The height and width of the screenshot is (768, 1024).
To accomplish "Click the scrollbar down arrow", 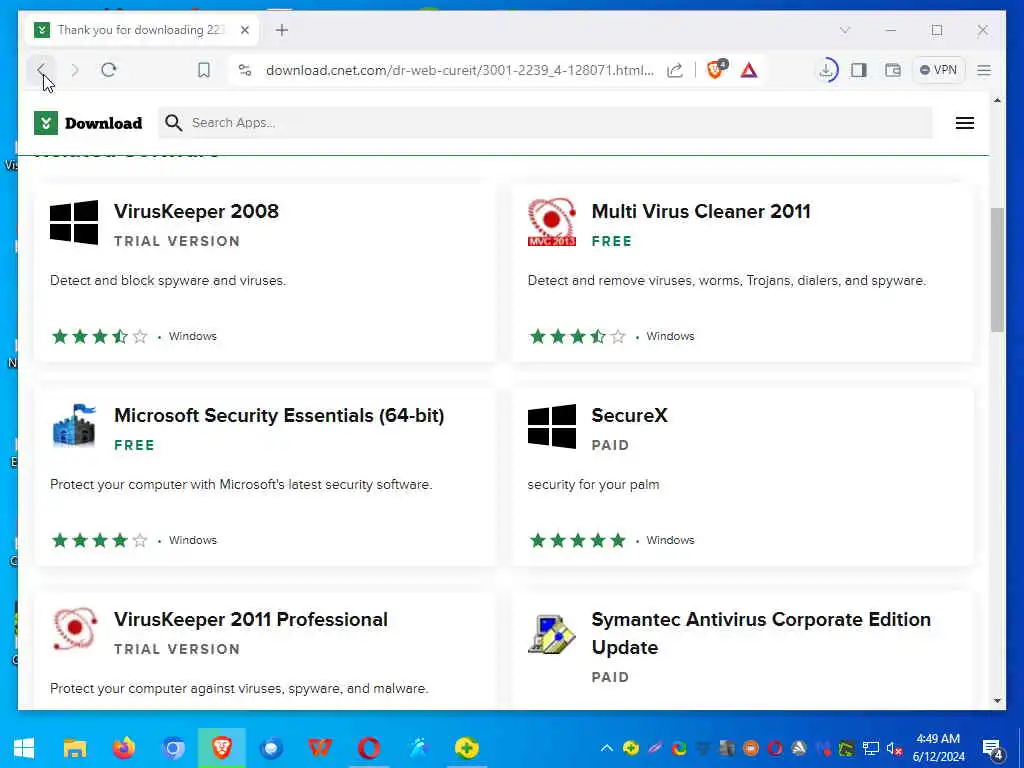I will point(997,701).
